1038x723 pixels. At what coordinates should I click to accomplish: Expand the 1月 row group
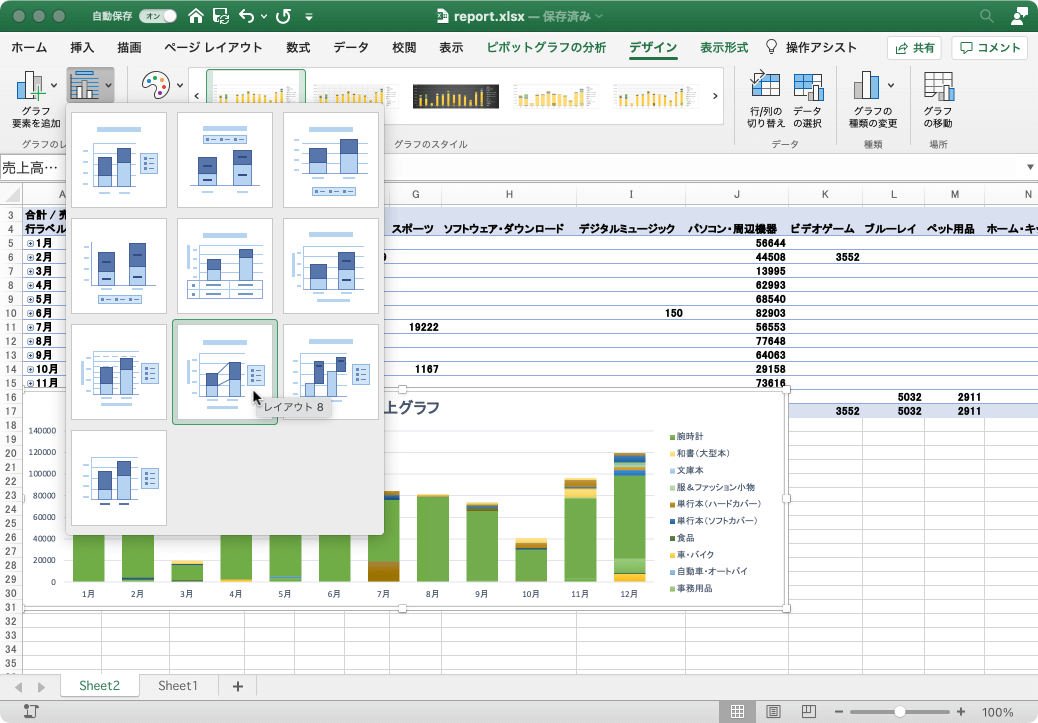[30, 243]
